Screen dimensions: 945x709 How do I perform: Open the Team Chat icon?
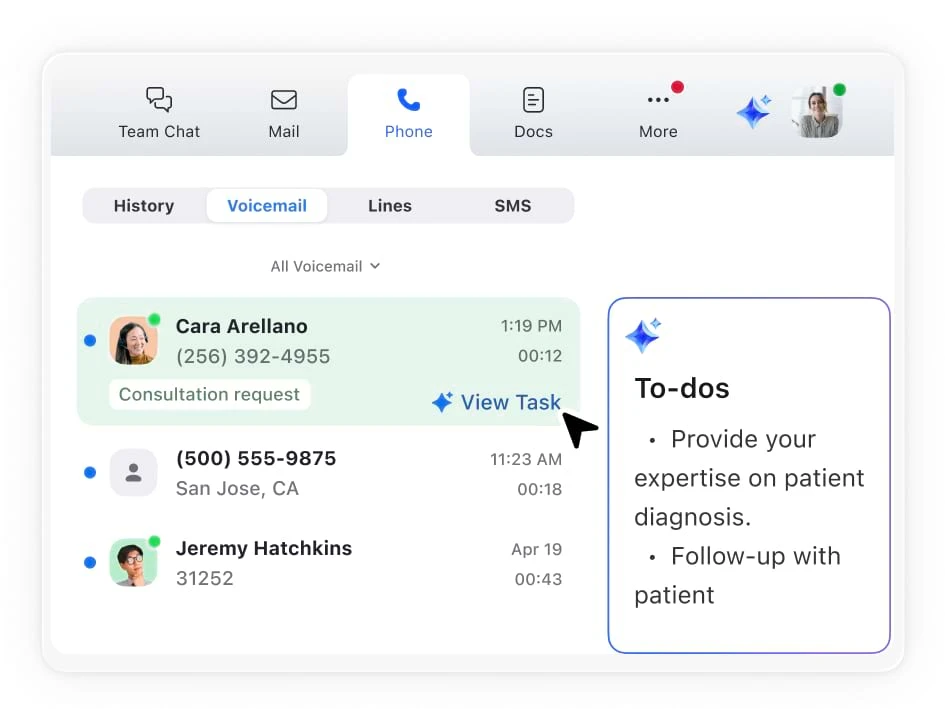tap(159, 100)
